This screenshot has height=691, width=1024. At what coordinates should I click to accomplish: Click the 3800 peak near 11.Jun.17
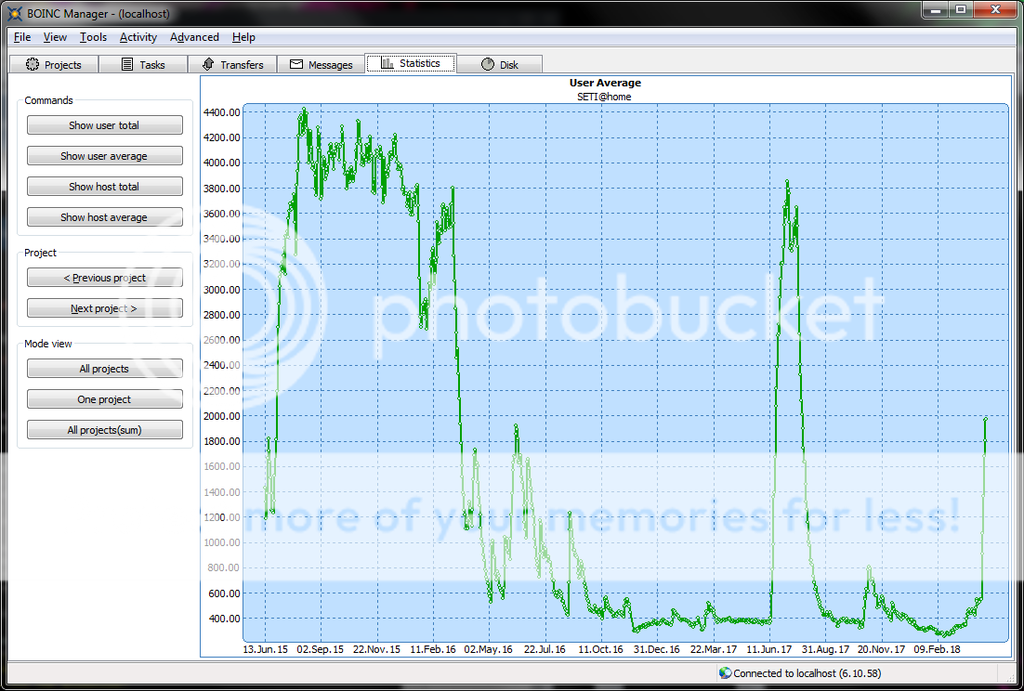[x=788, y=183]
